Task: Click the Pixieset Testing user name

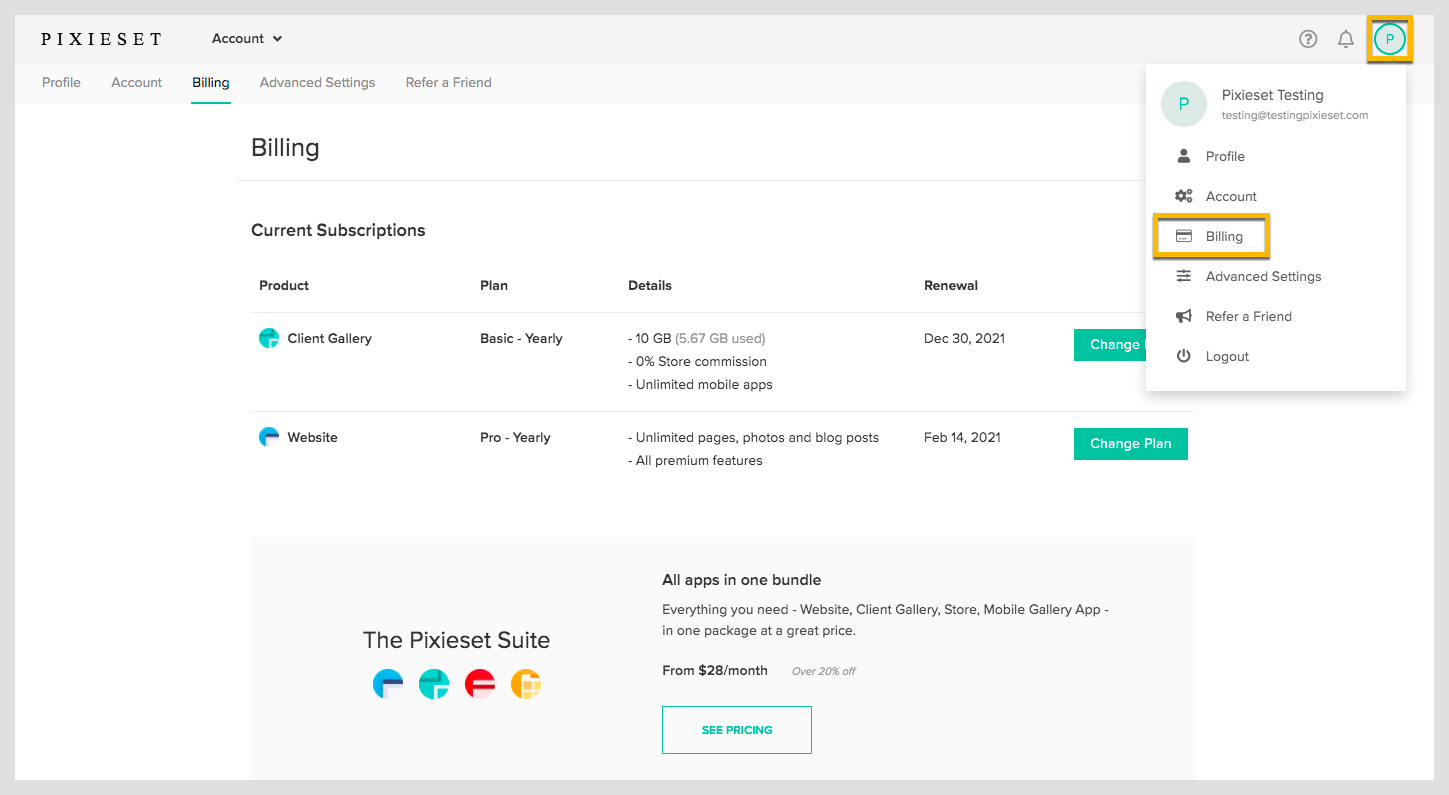Action: tap(1273, 95)
